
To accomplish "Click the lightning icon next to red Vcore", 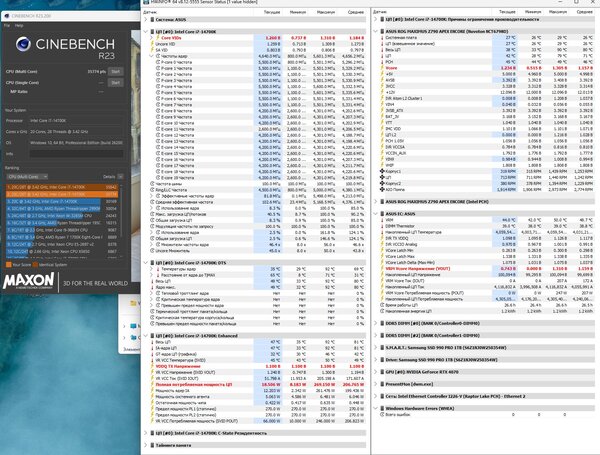I will (x=382, y=68).
